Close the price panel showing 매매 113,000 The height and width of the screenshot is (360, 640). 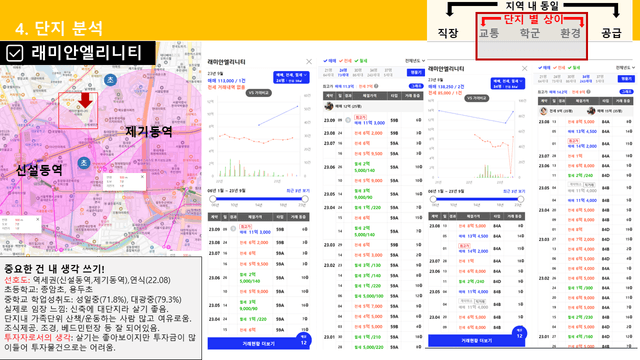pyautogui.click(x=309, y=62)
